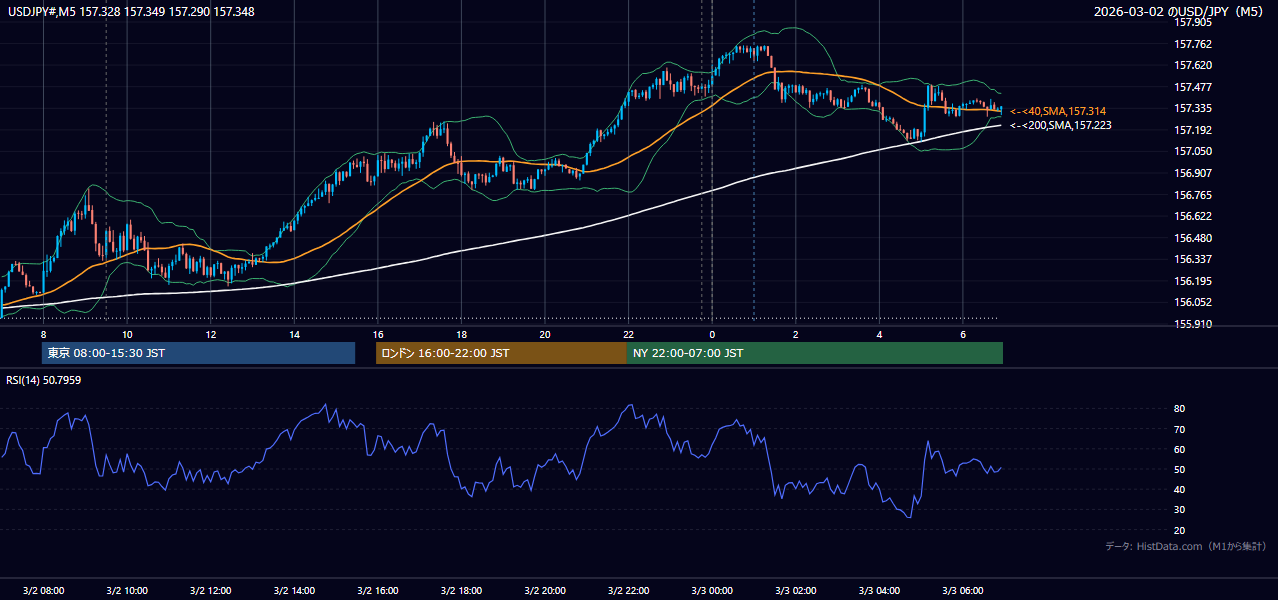Click RSI scale value 80
Screen dimensions: 1278x600
[1180, 409]
